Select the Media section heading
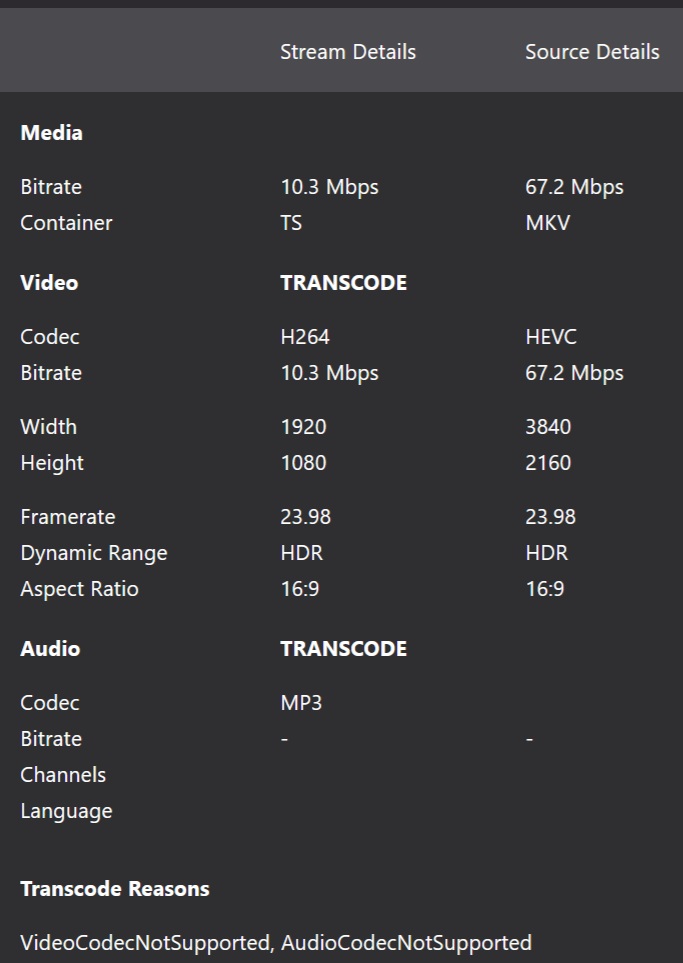 pyautogui.click(x=51, y=133)
